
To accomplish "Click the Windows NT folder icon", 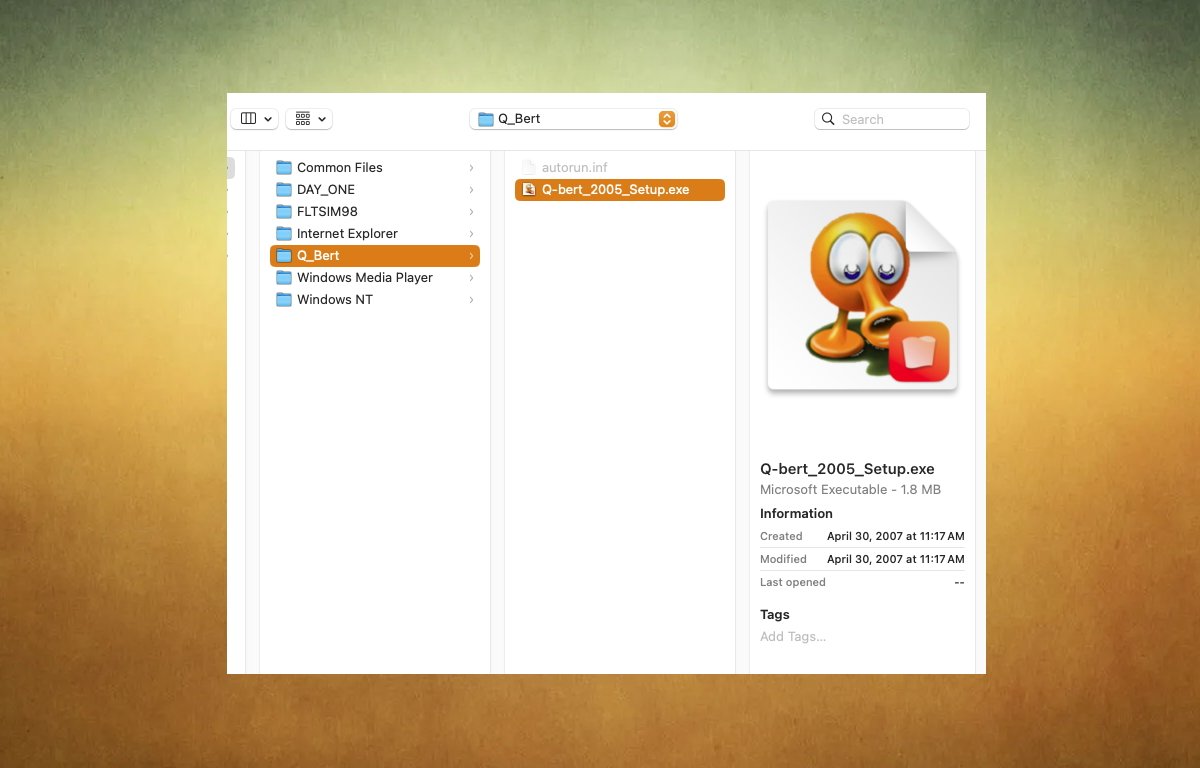I will click(284, 299).
